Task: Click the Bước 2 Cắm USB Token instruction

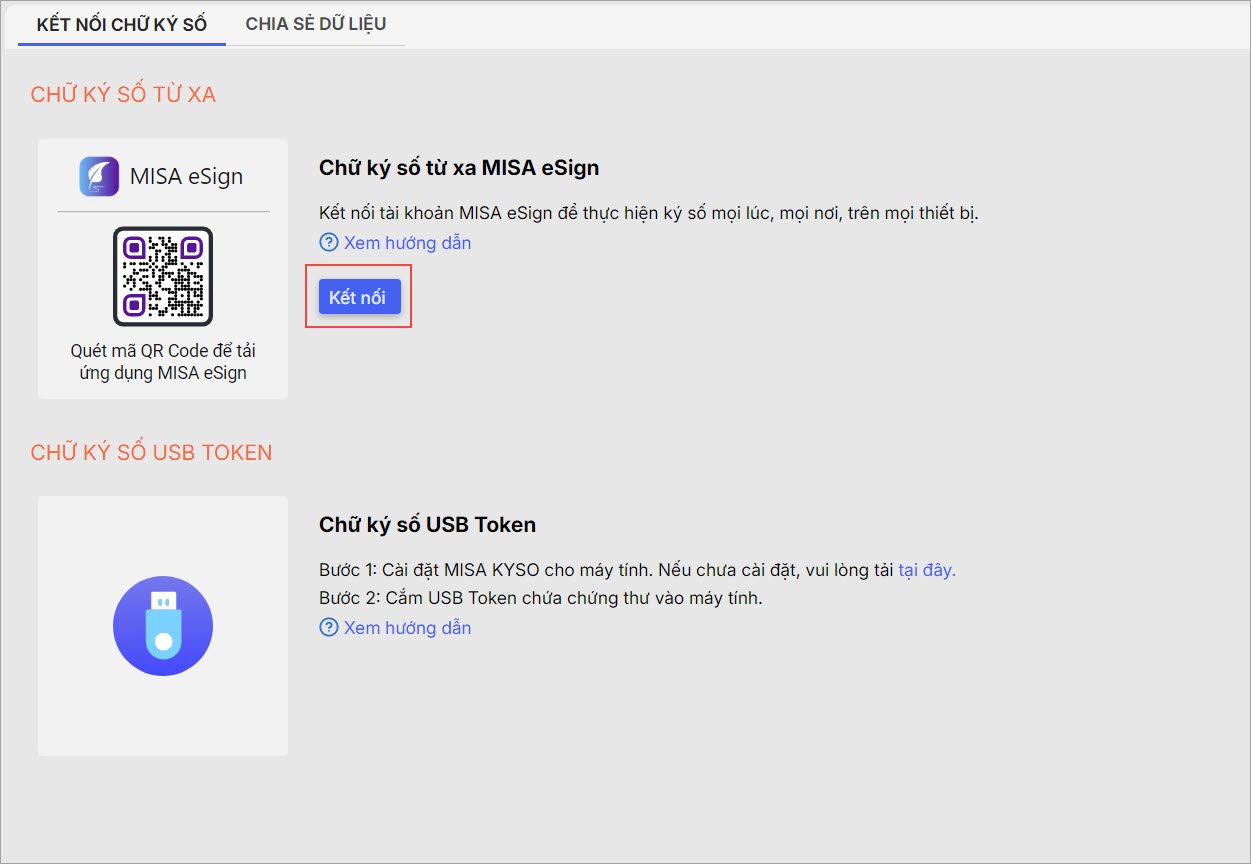Action: tap(541, 599)
